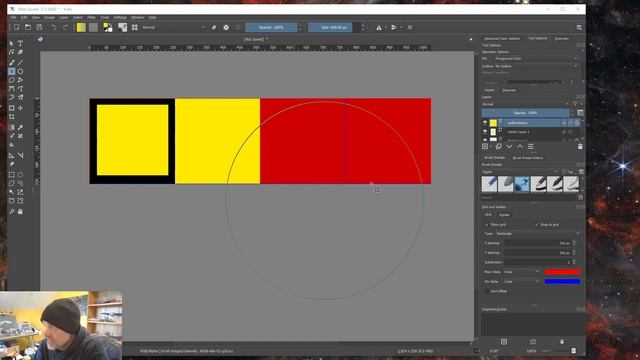Open the Fill option dropdown

536,59
